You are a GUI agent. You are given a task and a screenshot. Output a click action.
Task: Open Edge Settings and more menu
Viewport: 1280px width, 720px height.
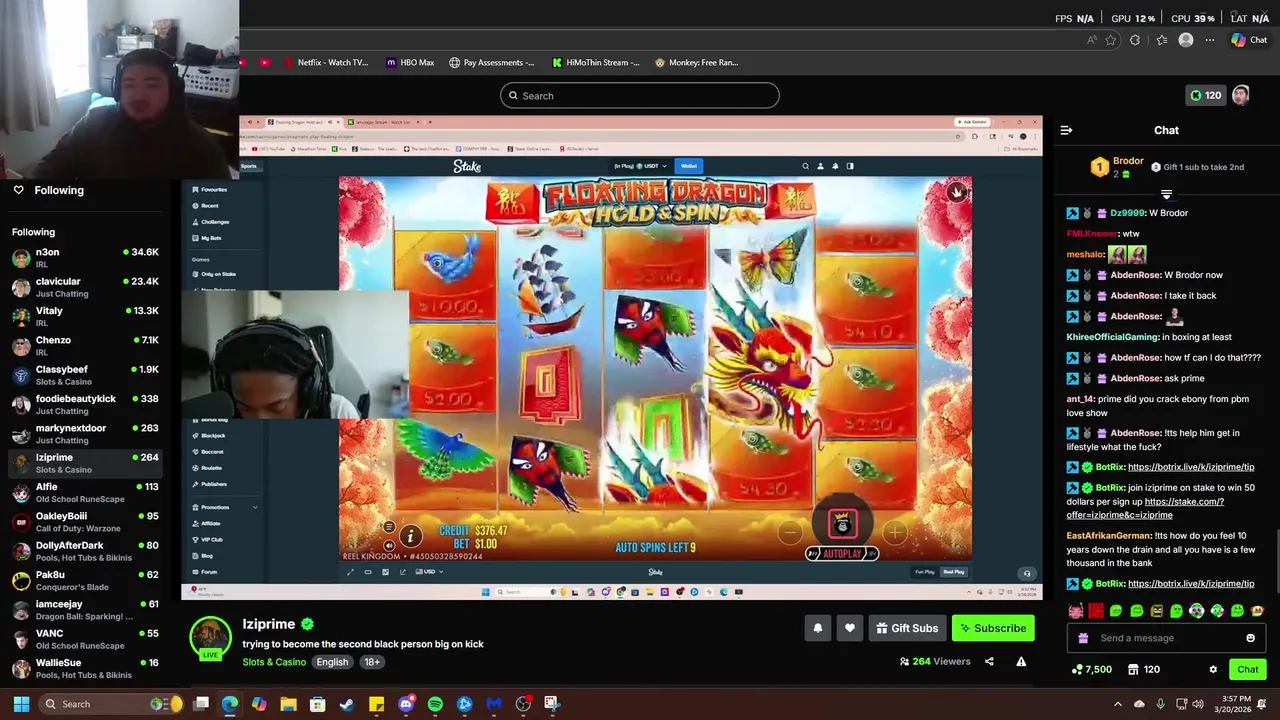(x=1210, y=40)
